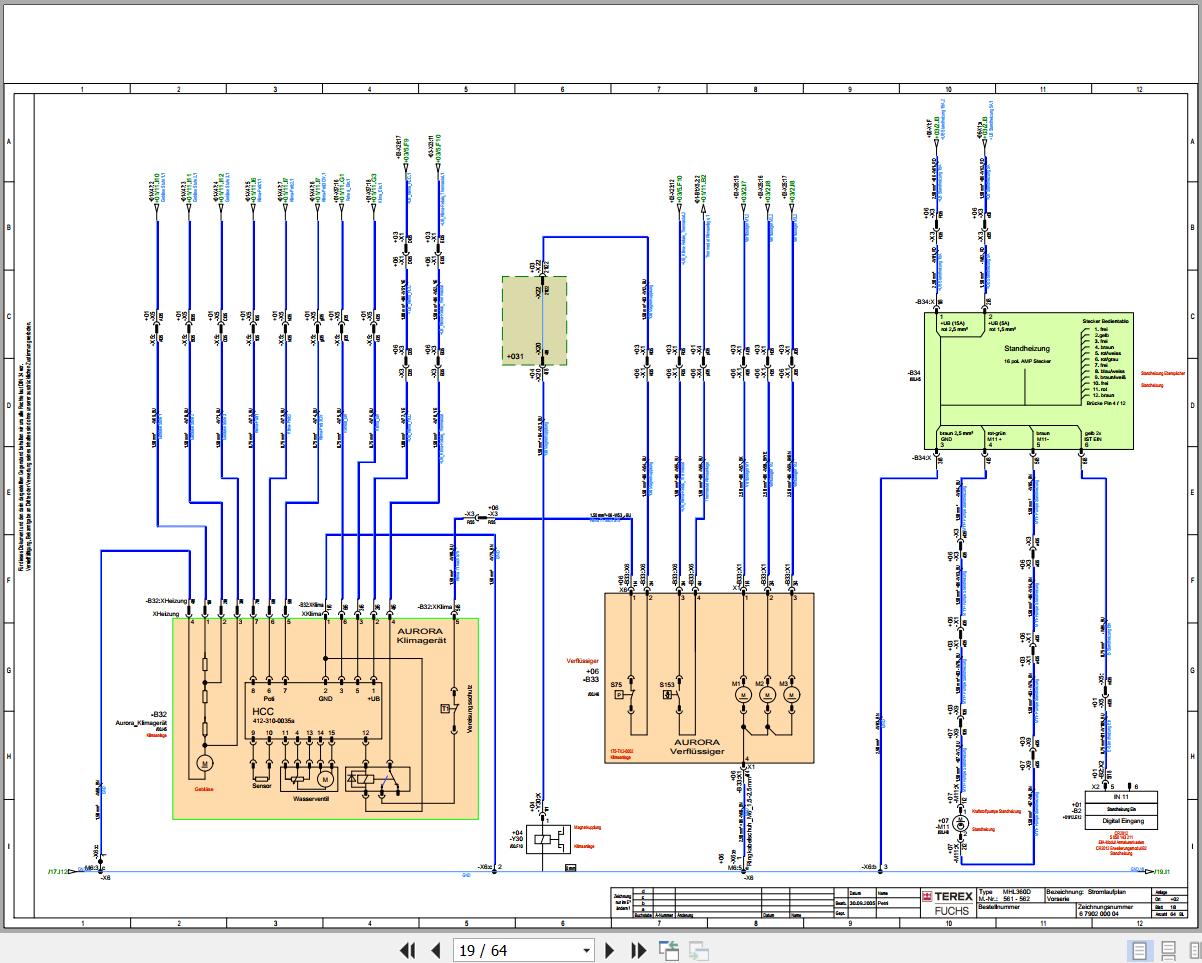Switch to single page view
This screenshot has width=1202, height=963.
[x=1138, y=950]
